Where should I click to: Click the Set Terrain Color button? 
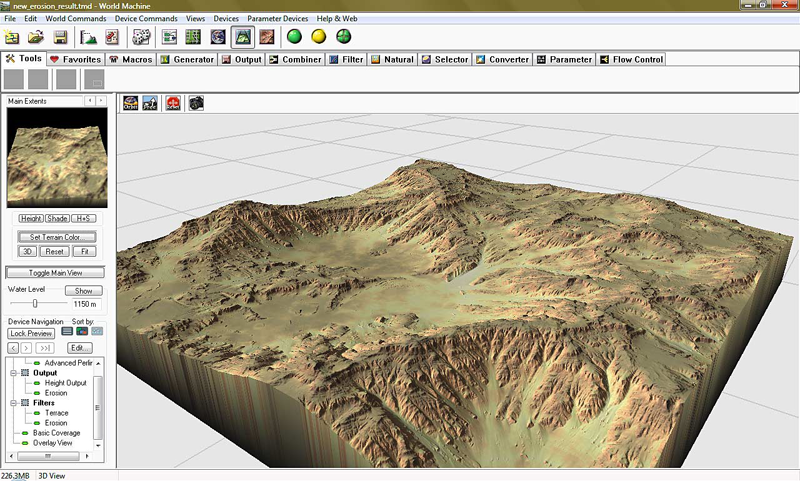[x=57, y=237]
